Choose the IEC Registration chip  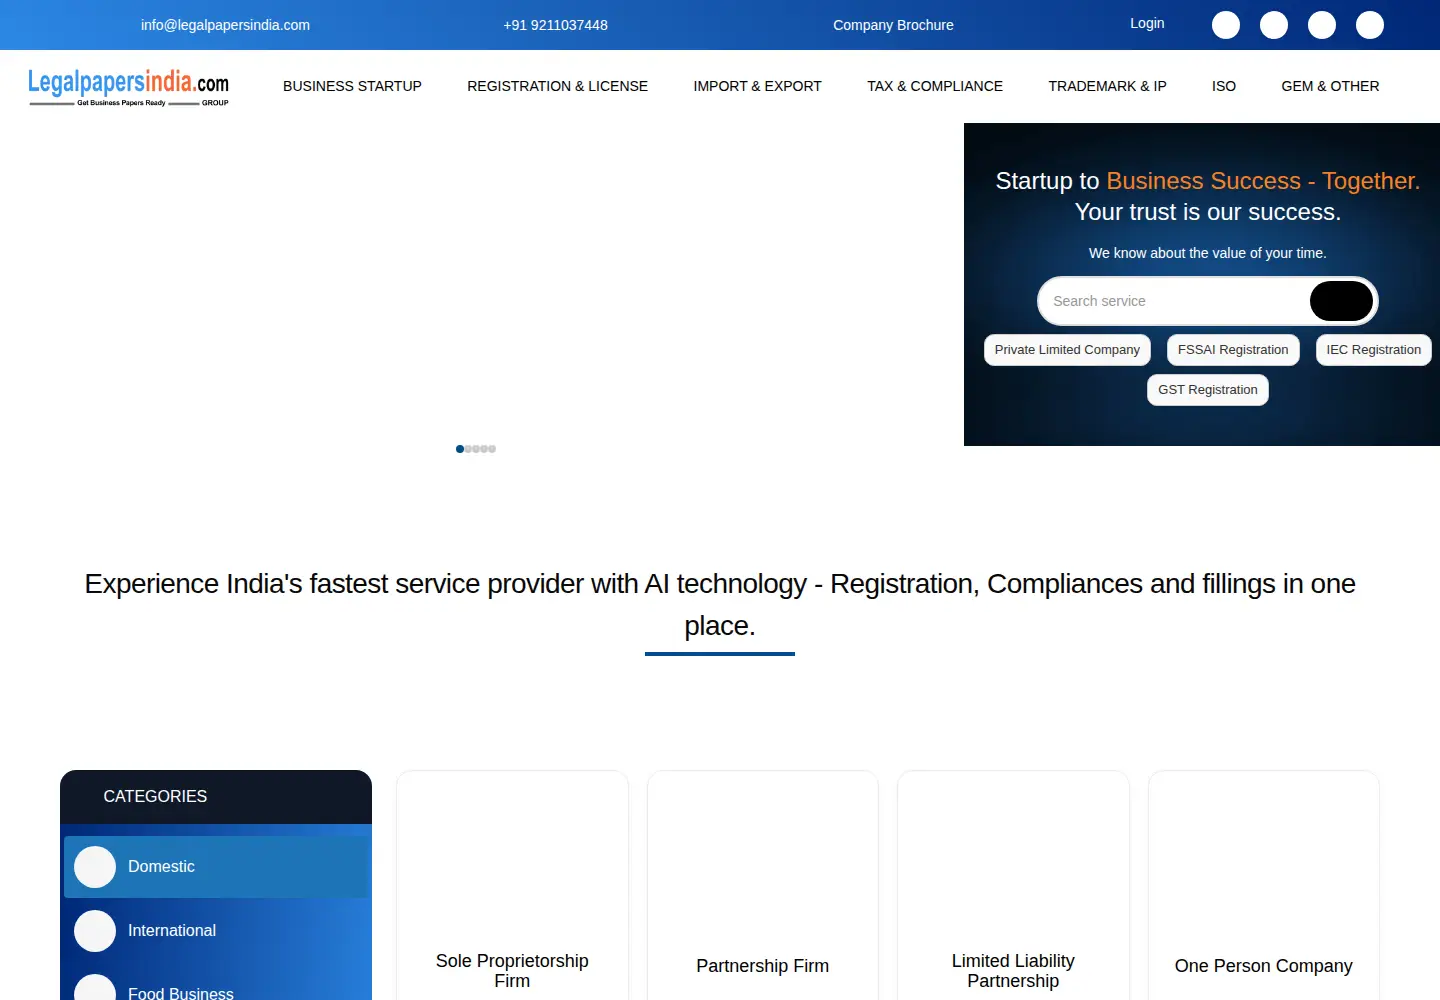(1373, 350)
